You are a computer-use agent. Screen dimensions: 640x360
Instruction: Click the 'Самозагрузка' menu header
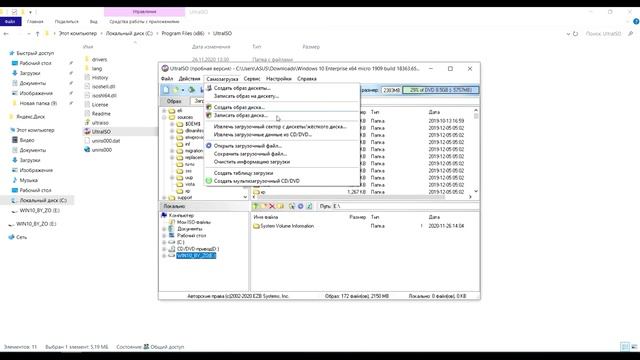tap(222, 79)
